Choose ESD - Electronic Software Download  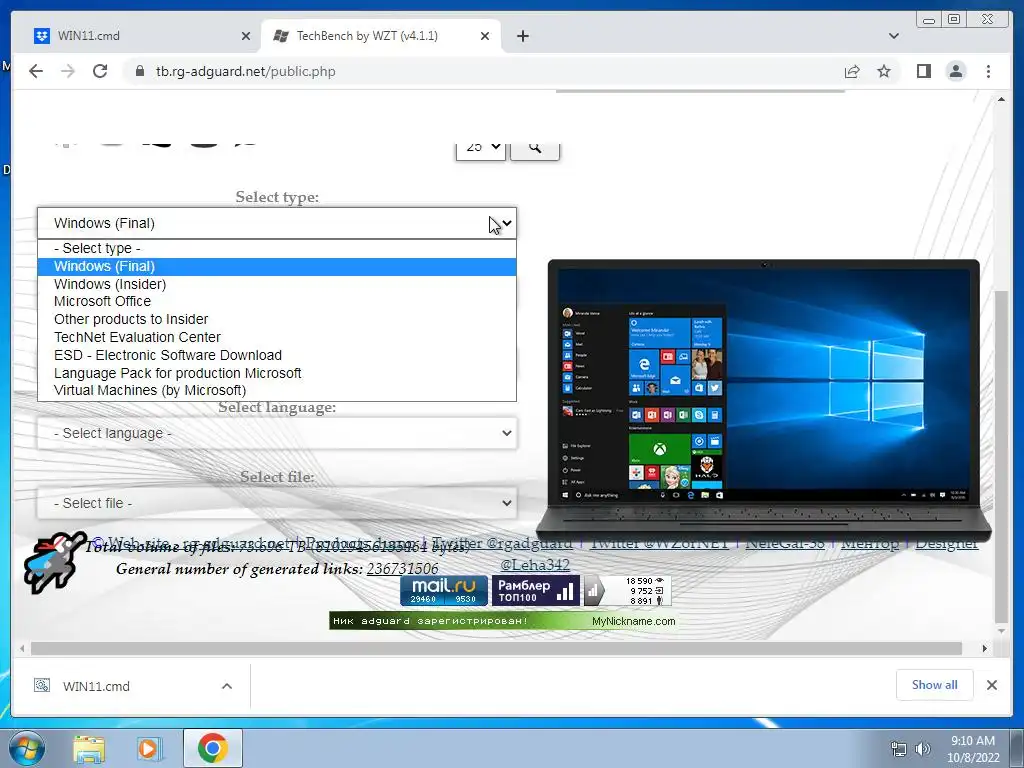click(x=277, y=355)
